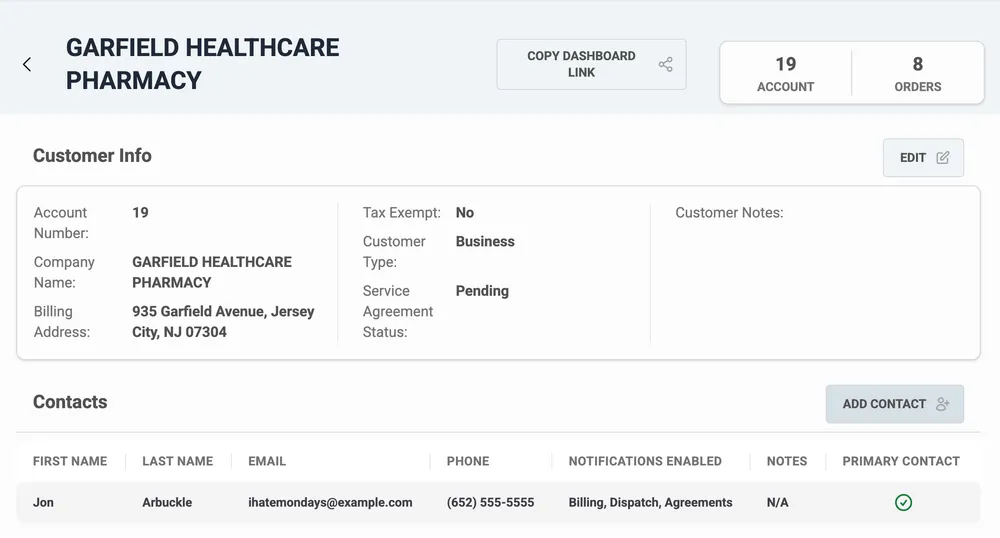Select the 935 Garfield Avenue billing address

pos(223,321)
